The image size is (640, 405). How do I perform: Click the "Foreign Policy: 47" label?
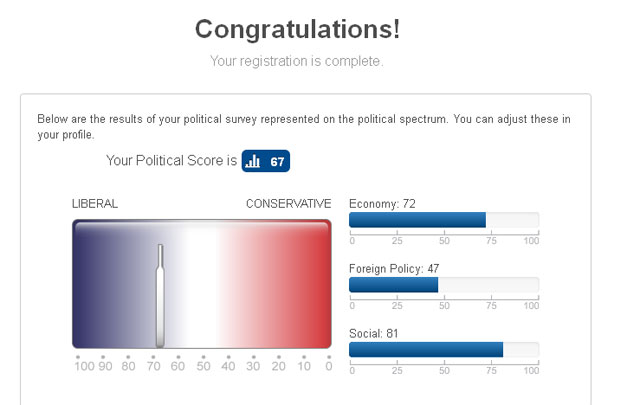(394, 269)
